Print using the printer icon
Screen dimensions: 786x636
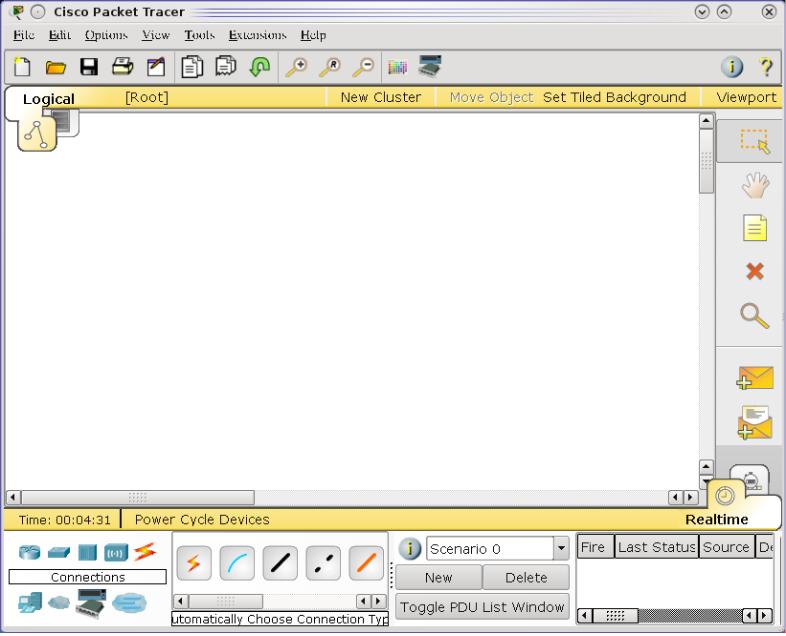click(x=122, y=66)
